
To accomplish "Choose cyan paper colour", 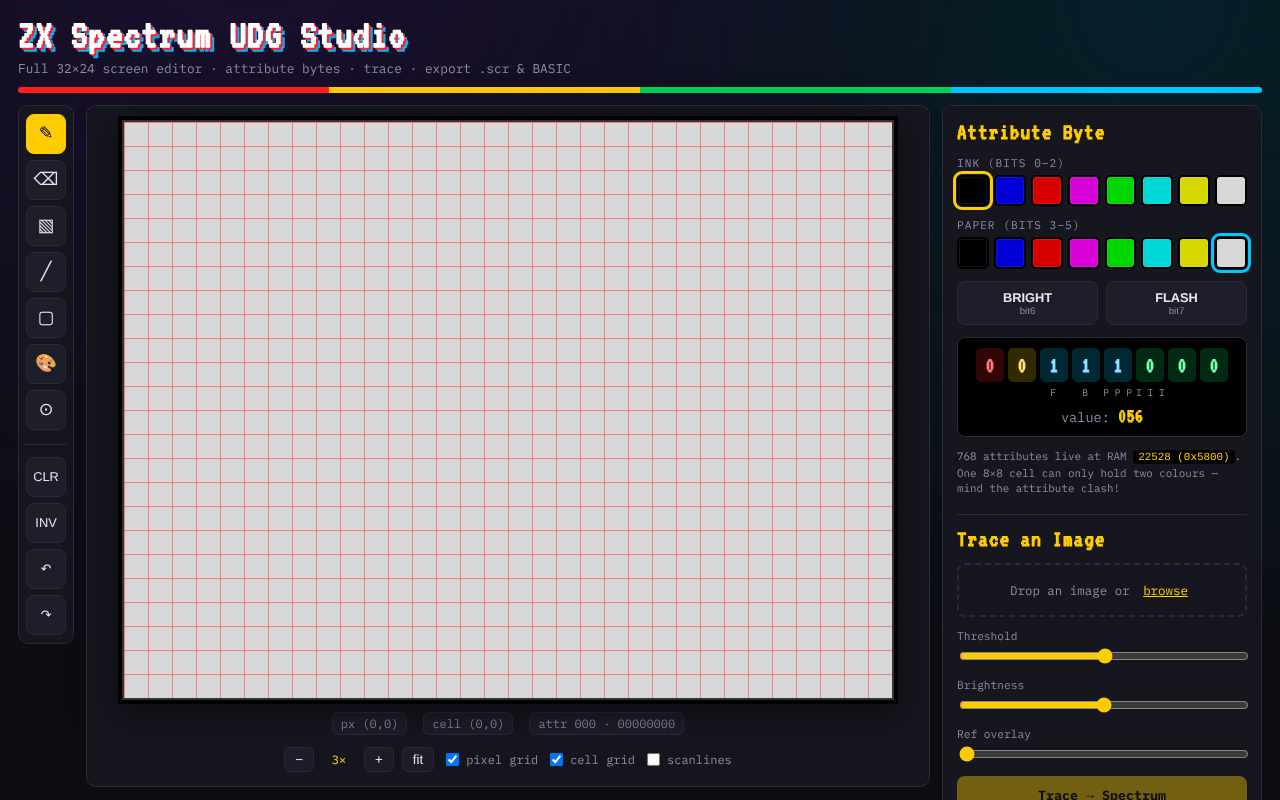I will (x=1157, y=253).
